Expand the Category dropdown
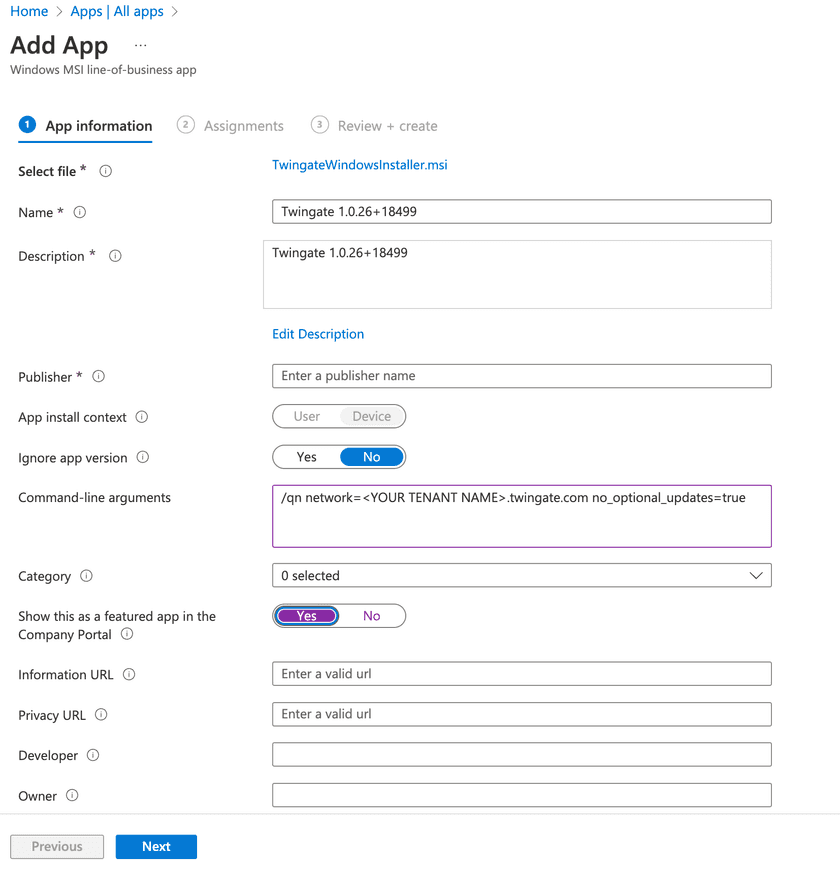The image size is (840, 871). click(521, 576)
